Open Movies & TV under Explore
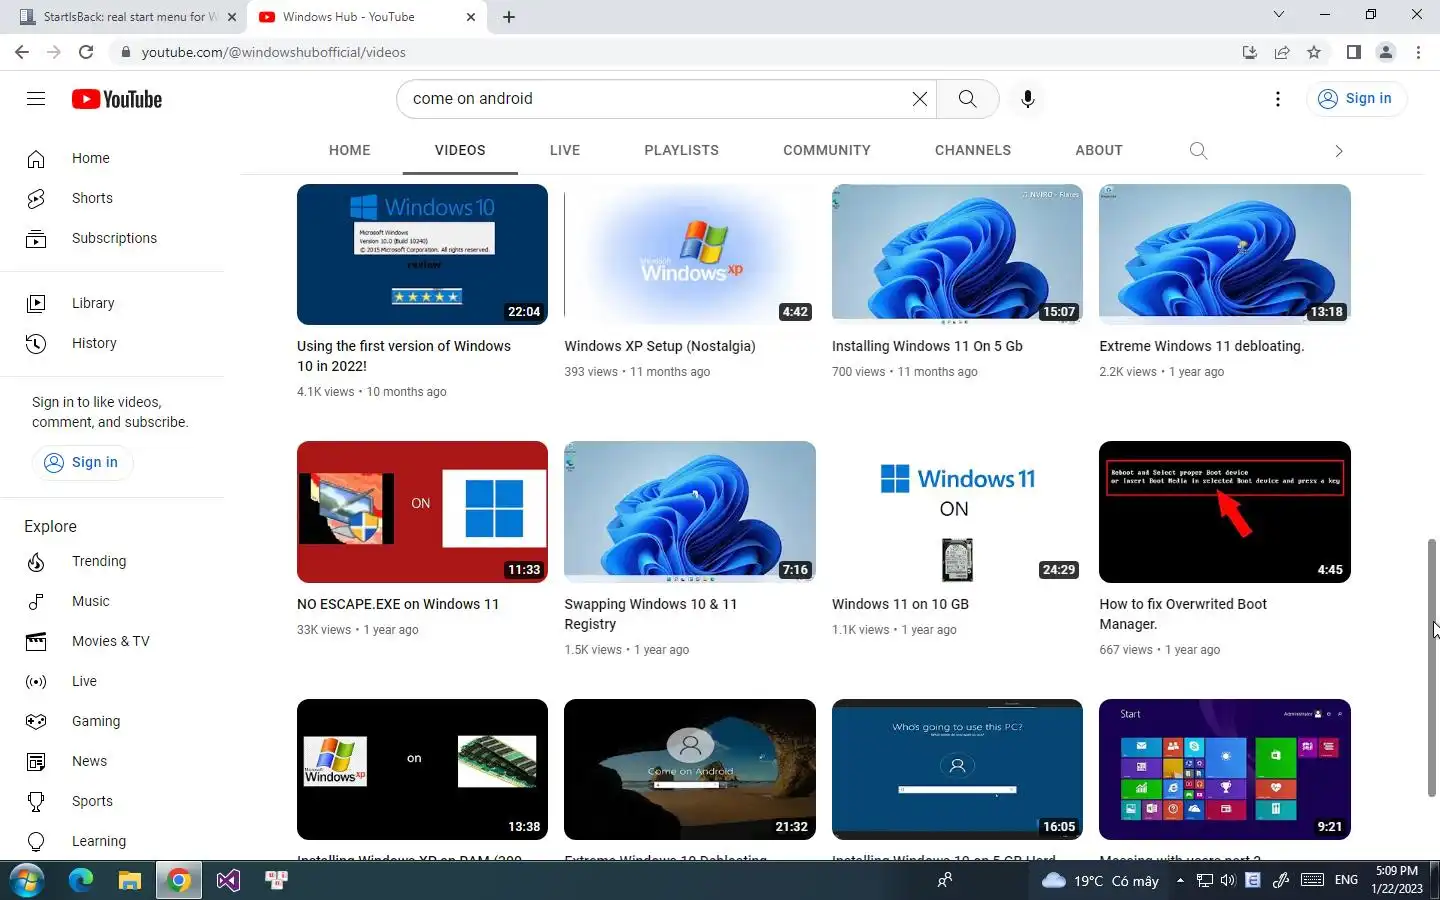This screenshot has height=900, width=1440. point(112,641)
